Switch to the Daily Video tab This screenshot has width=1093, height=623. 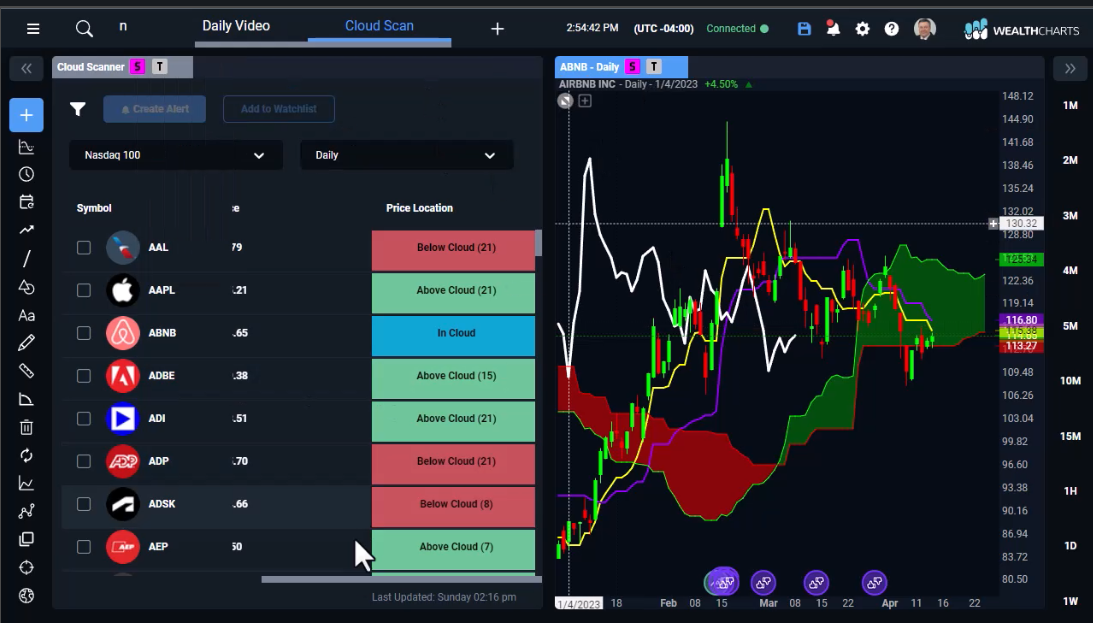point(236,26)
